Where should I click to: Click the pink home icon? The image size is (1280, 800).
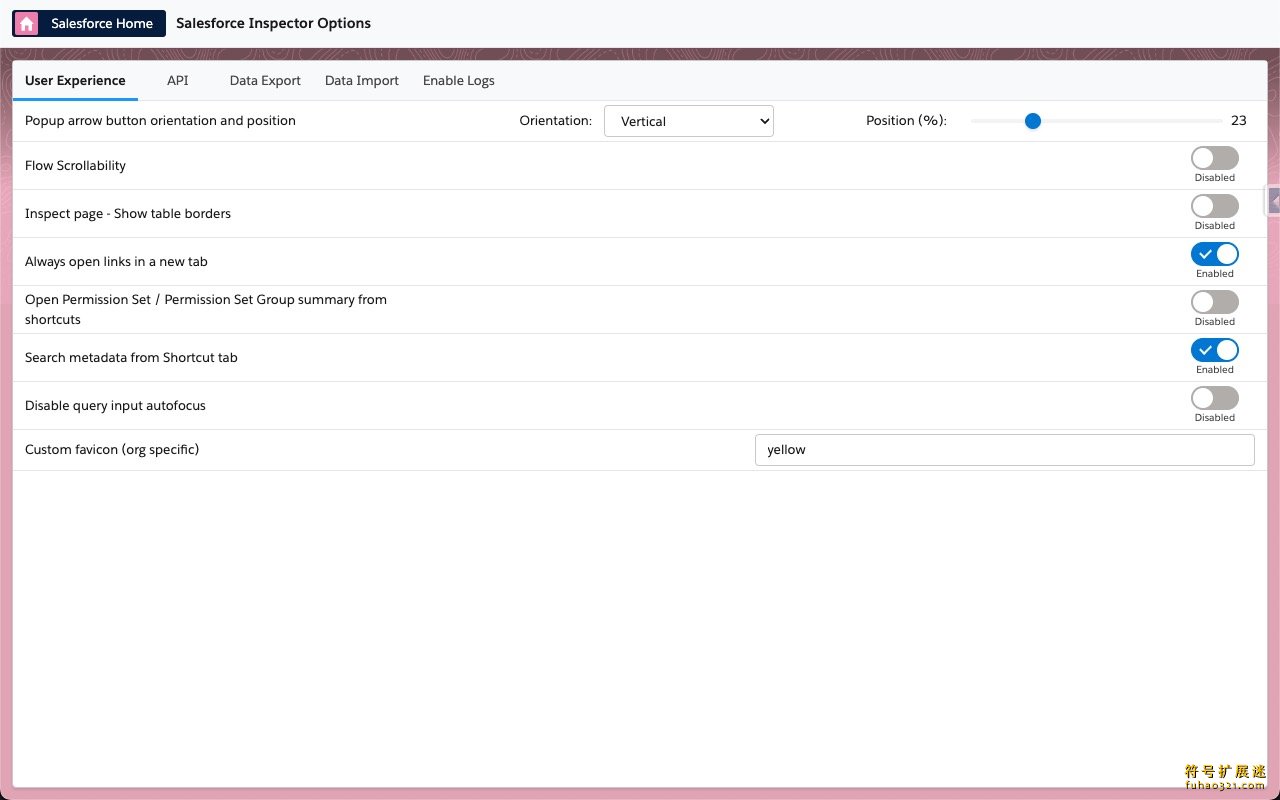tap(27, 24)
